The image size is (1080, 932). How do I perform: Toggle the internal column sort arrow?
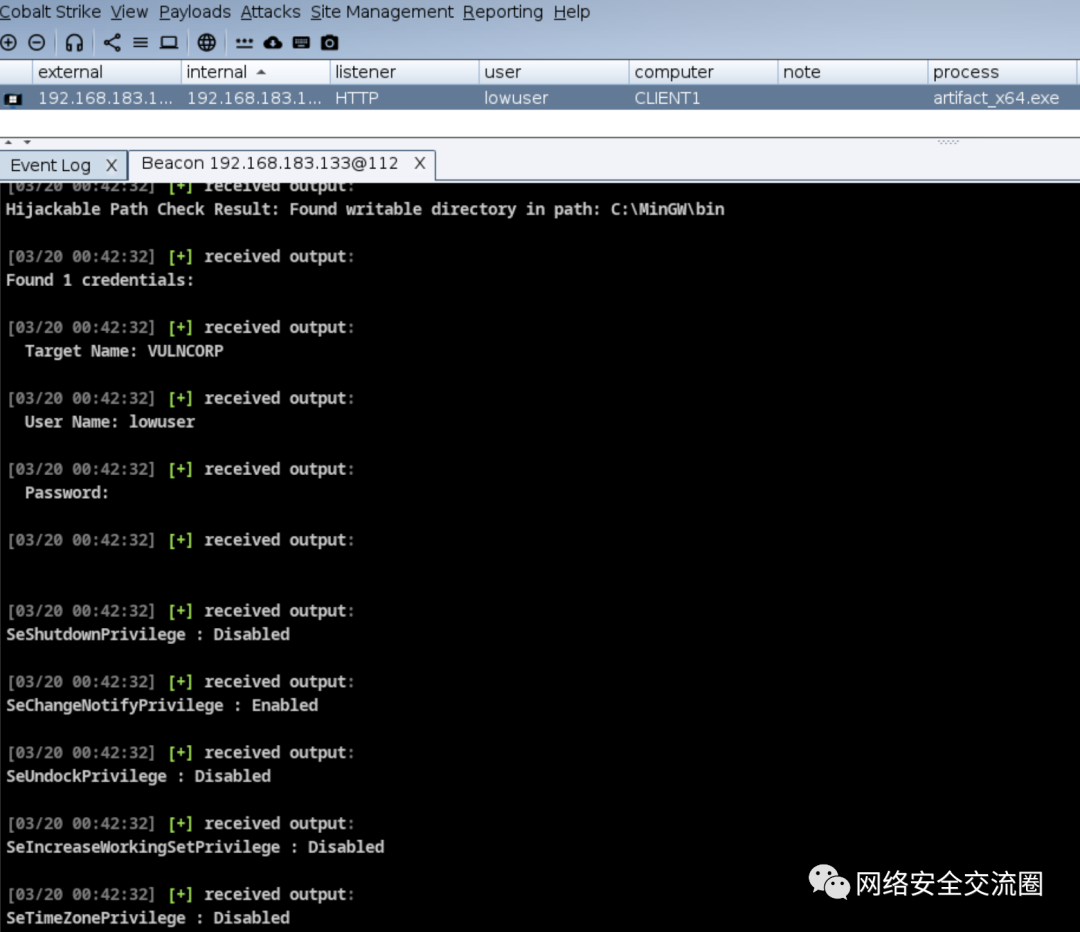(261, 72)
